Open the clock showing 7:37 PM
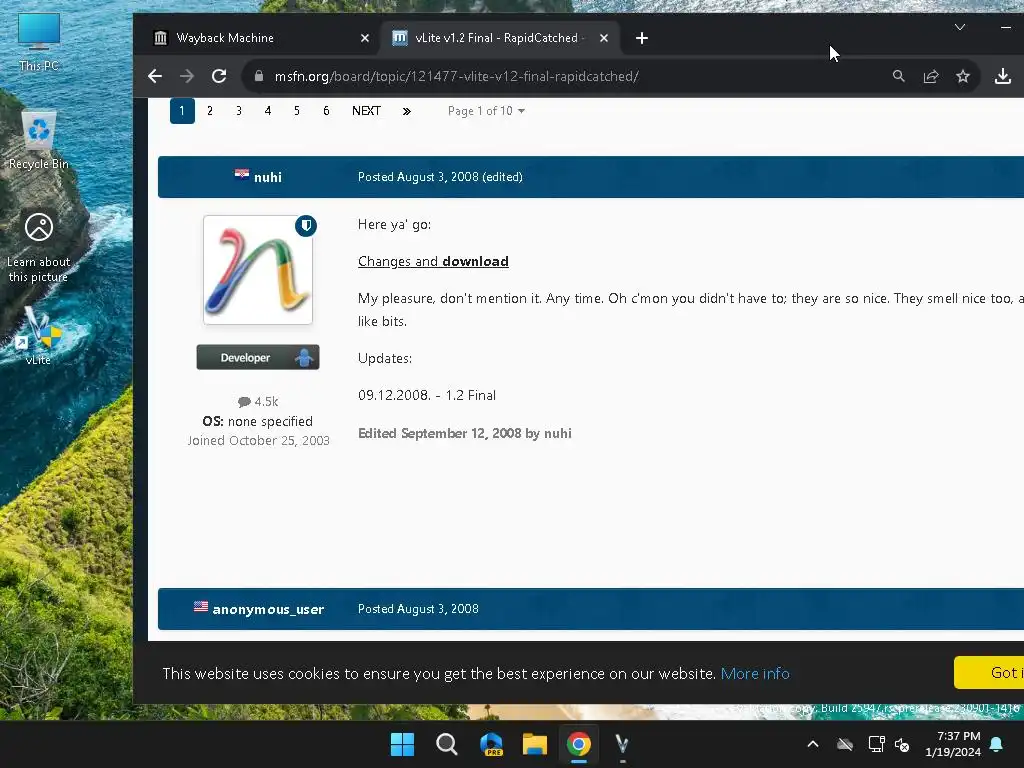The width and height of the screenshot is (1024, 768). 953,744
